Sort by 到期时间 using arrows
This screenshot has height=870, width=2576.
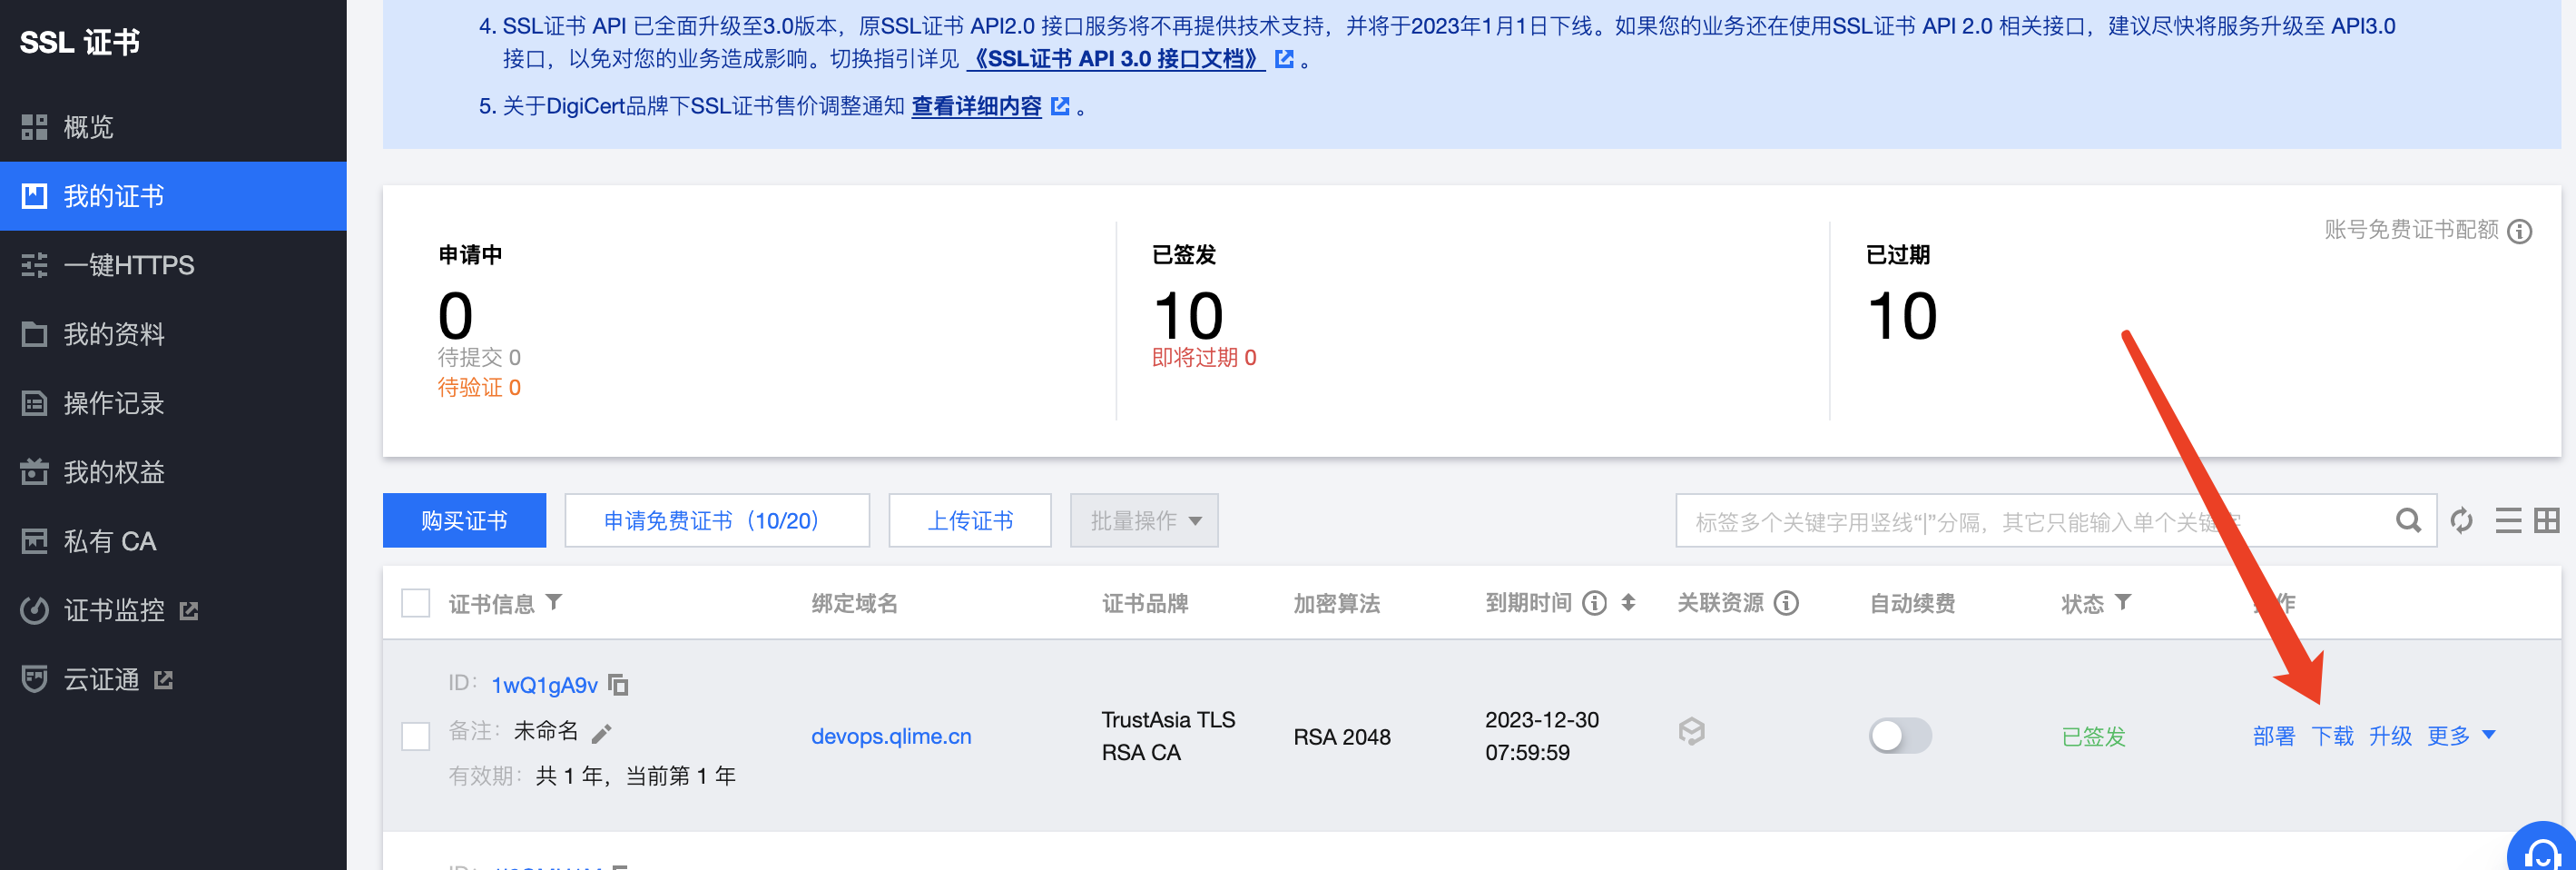click(x=1628, y=602)
